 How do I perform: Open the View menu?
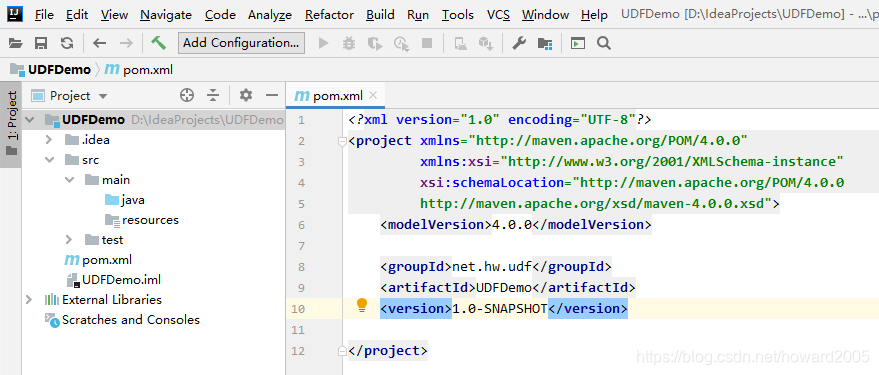pyautogui.click(x=114, y=15)
